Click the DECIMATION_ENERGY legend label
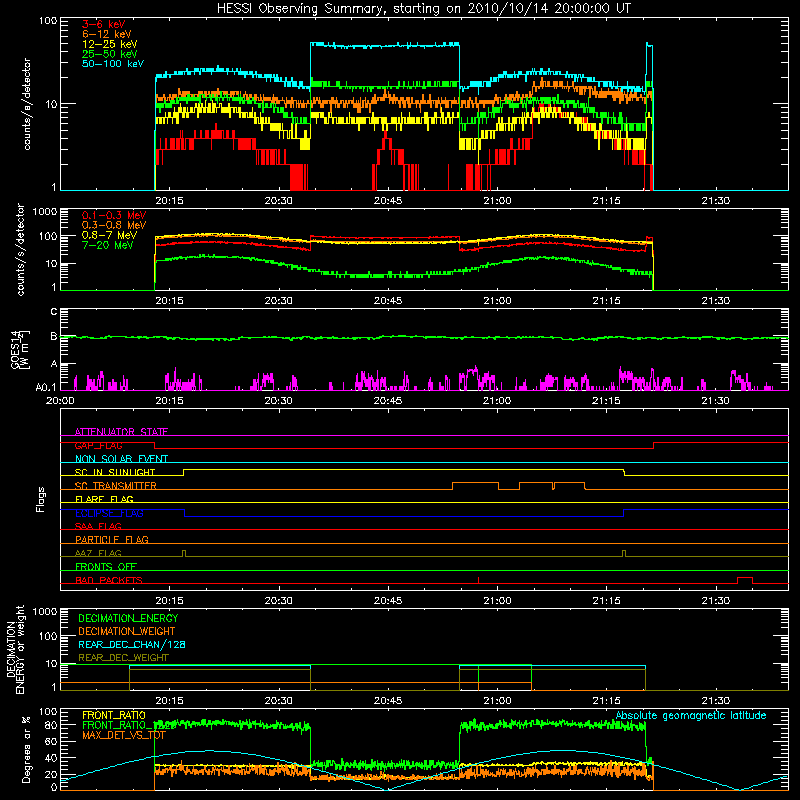This screenshot has height=800, width=800. (x=129, y=618)
